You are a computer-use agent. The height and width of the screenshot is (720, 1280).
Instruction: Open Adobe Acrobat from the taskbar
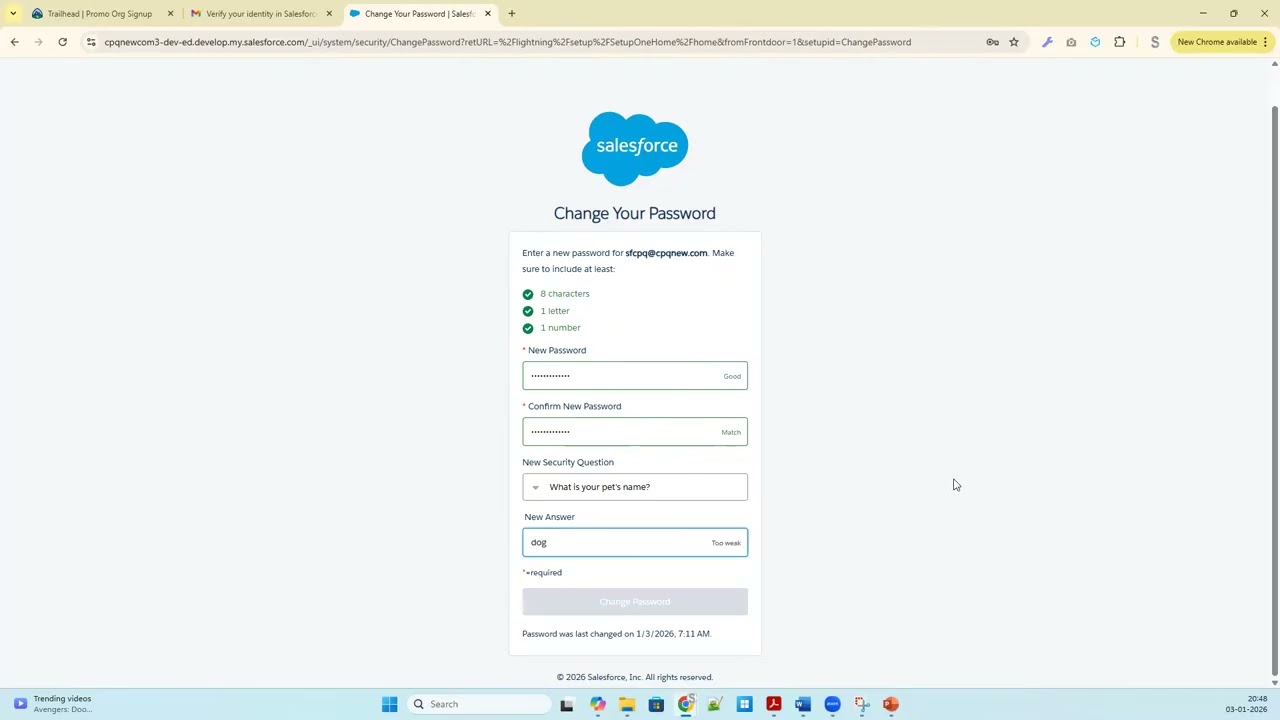point(773,704)
